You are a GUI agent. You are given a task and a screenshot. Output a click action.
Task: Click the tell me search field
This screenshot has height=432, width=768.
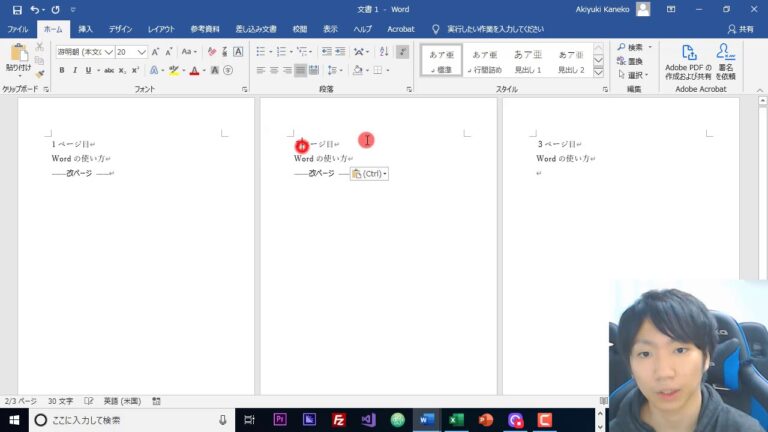pos(495,29)
